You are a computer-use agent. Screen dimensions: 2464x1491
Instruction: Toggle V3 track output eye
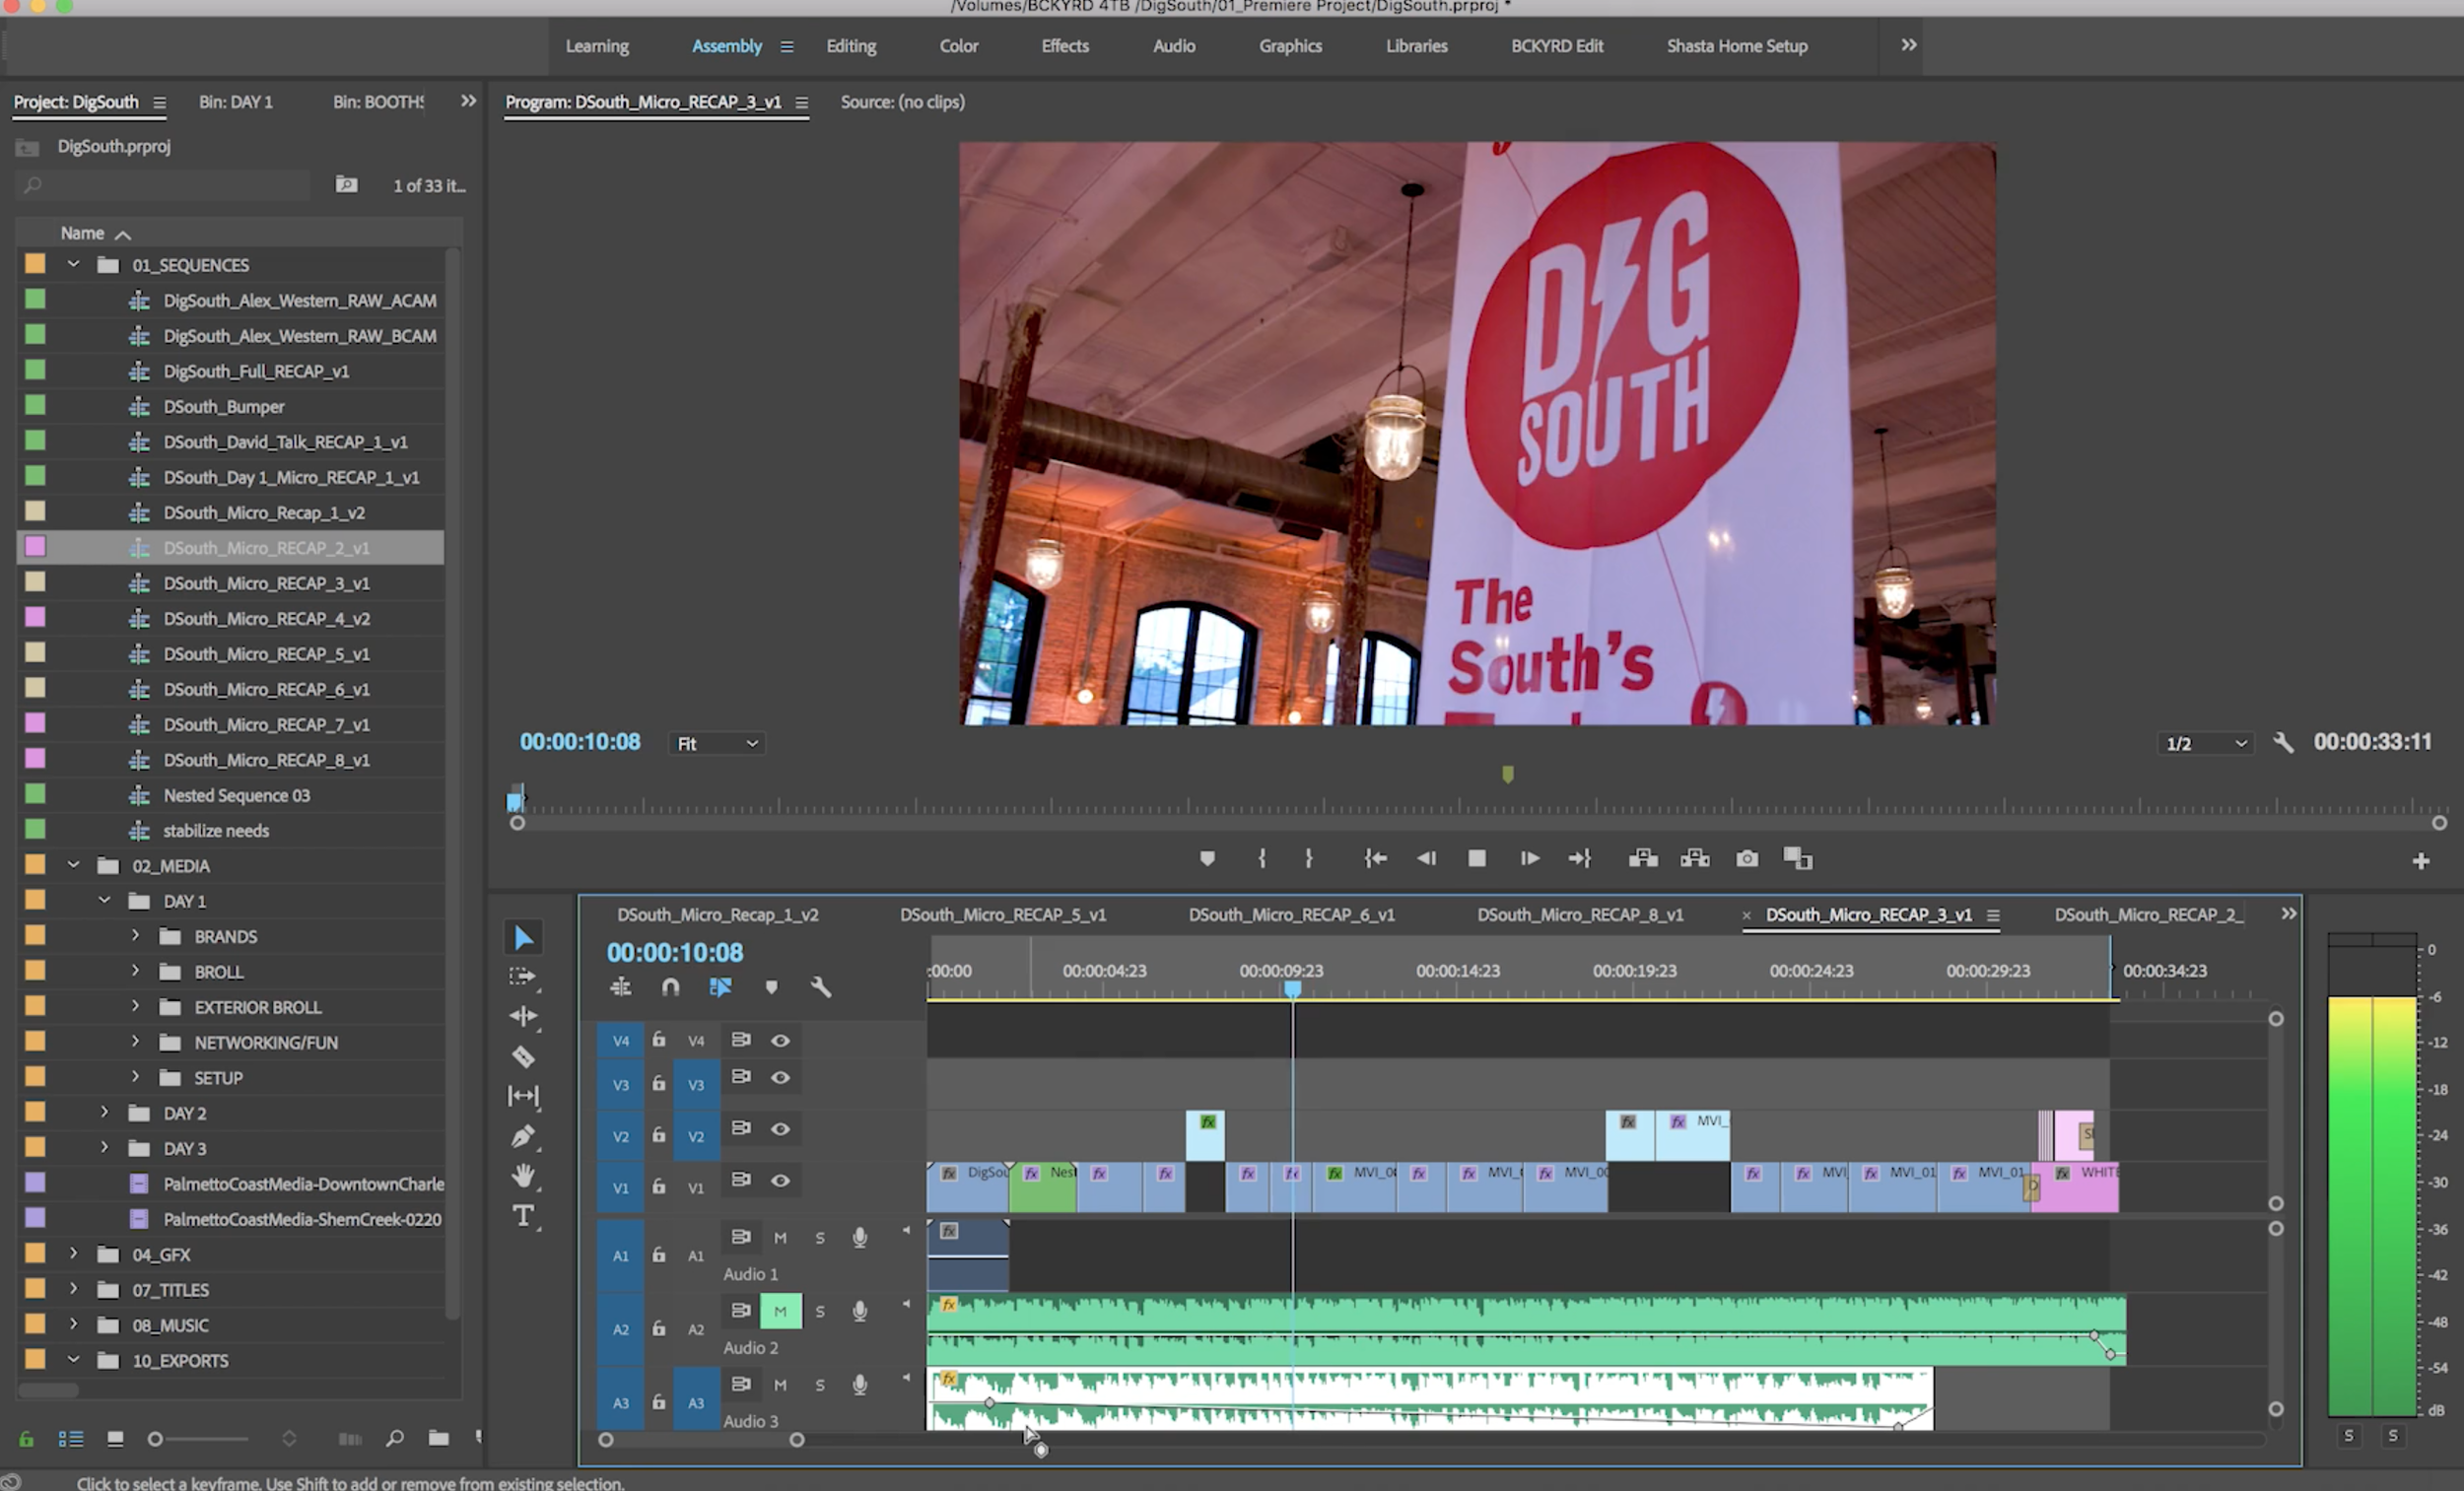[780, 1078]
